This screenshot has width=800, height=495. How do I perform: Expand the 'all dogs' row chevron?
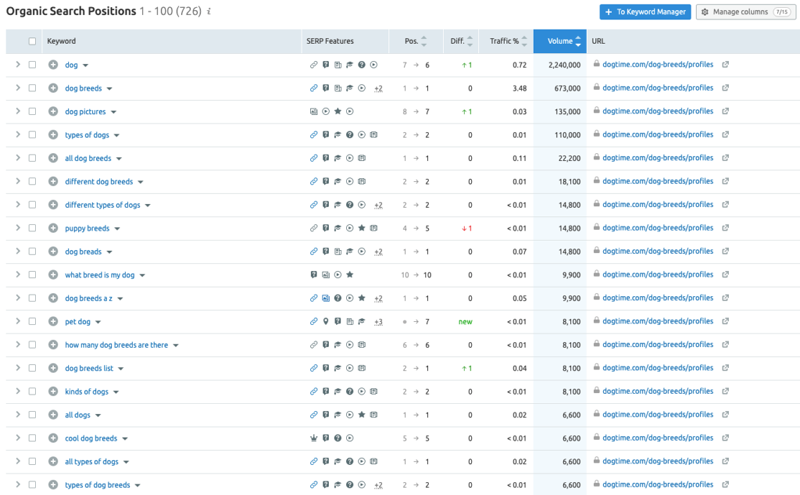(18, 414)
